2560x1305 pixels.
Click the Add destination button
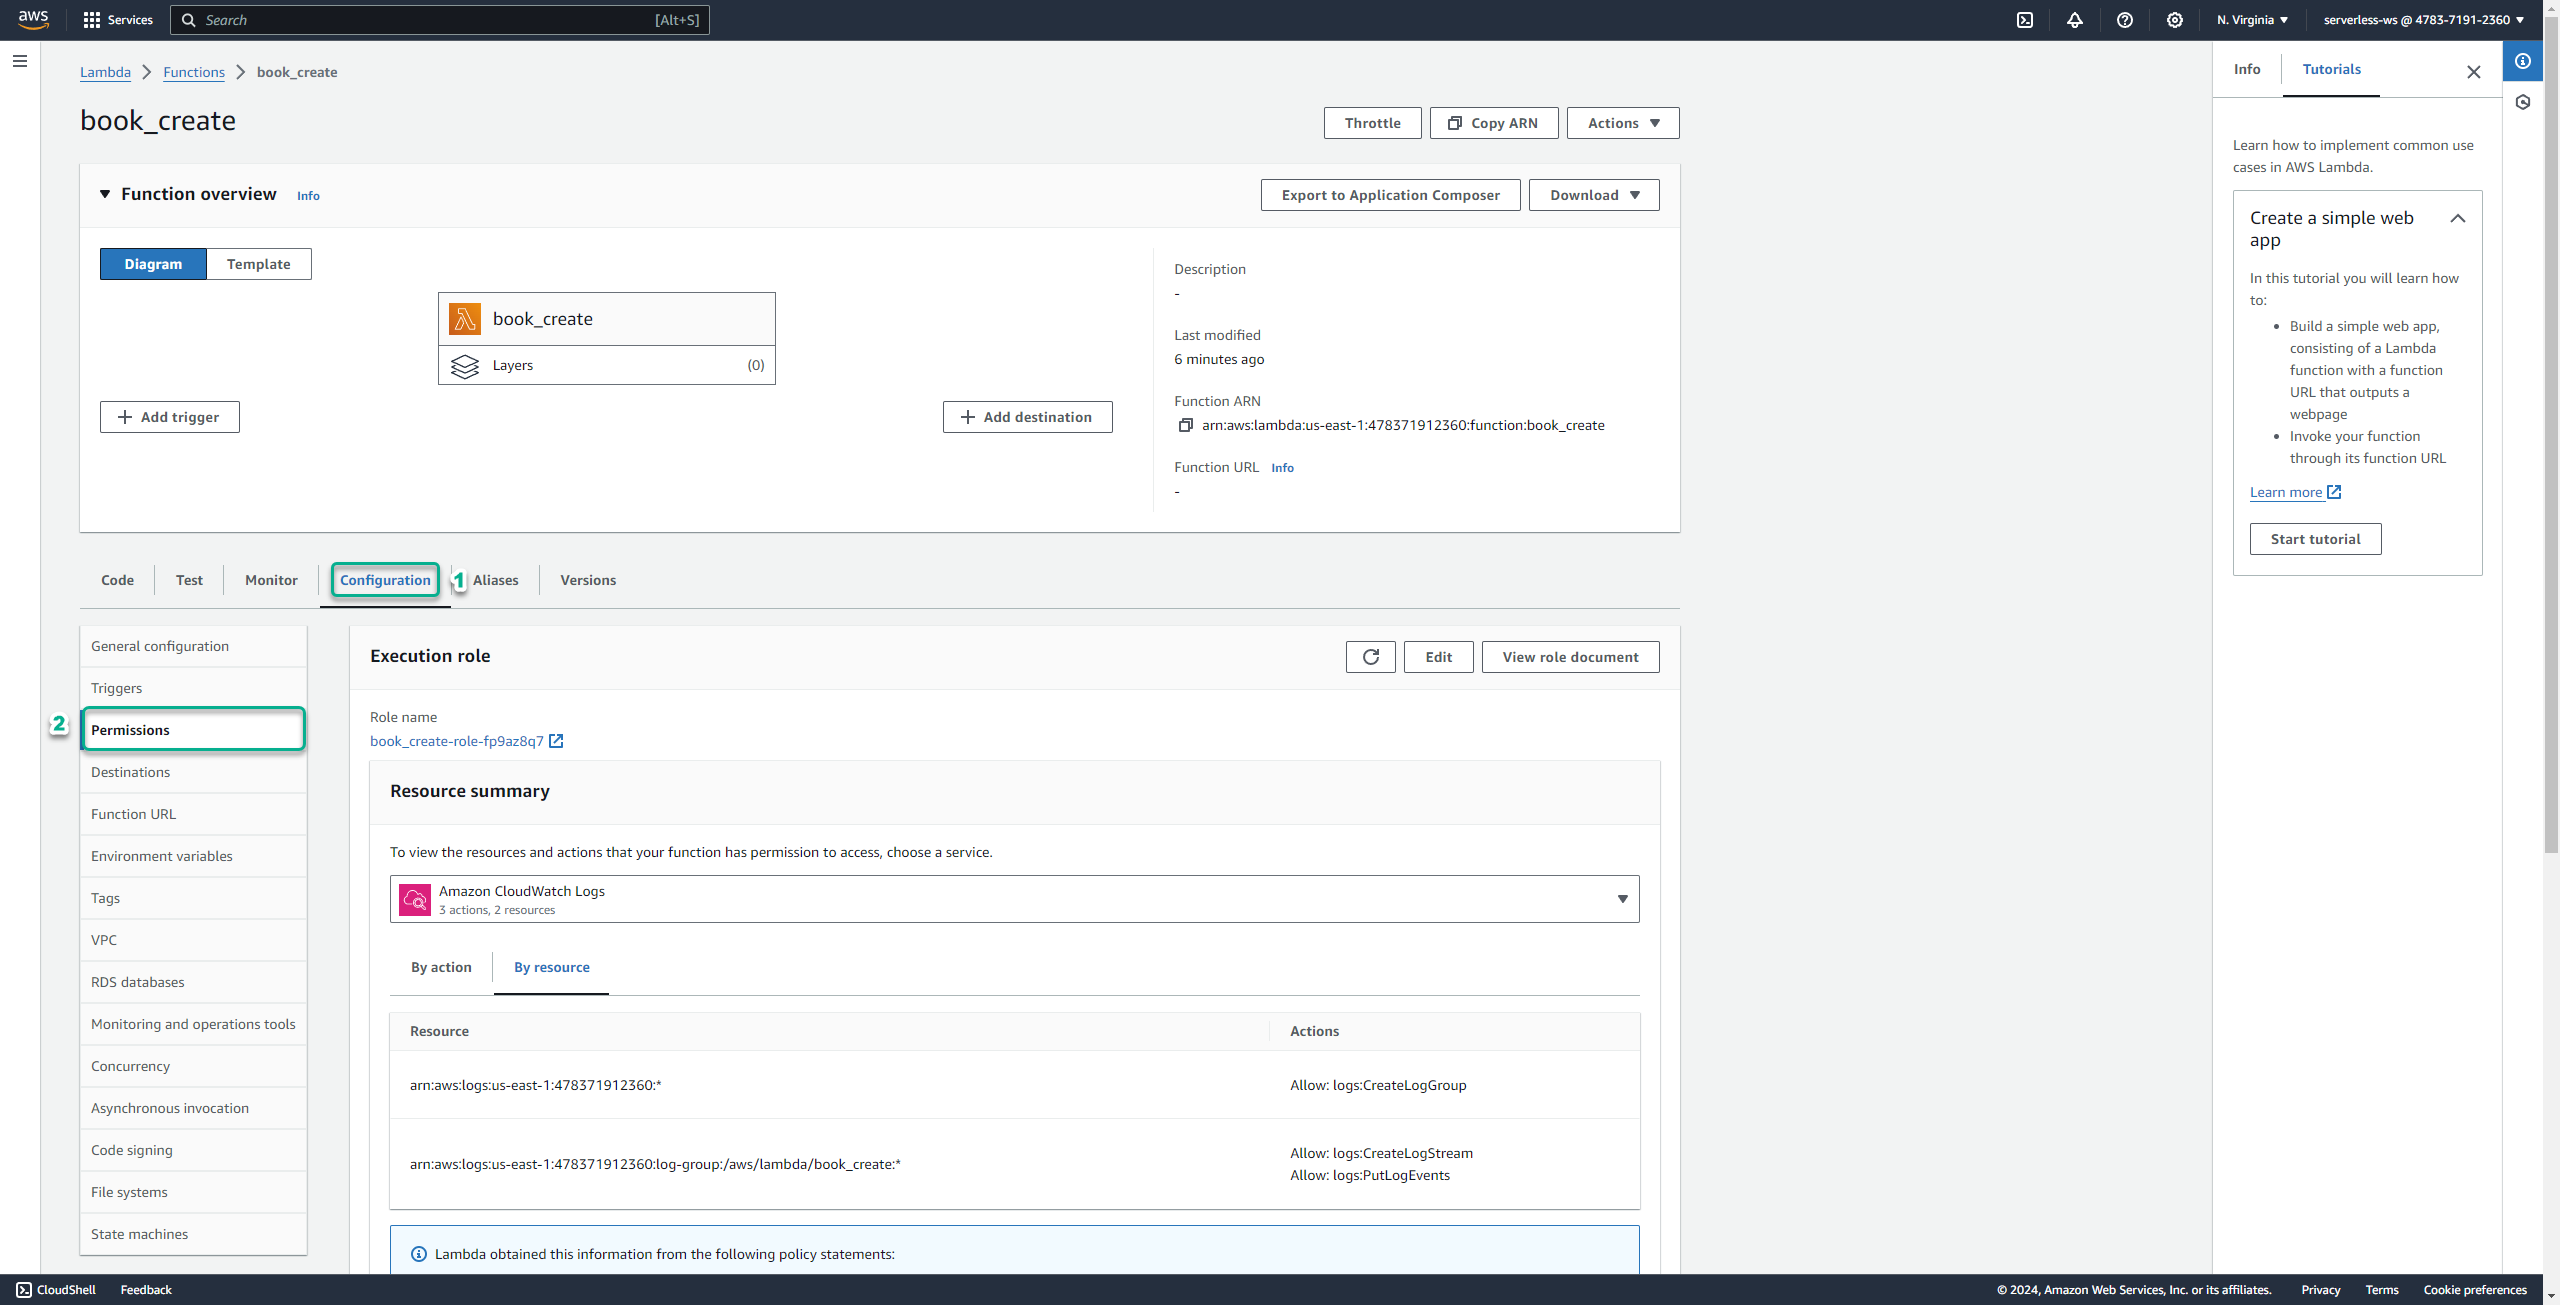[x=1027, y=417]
